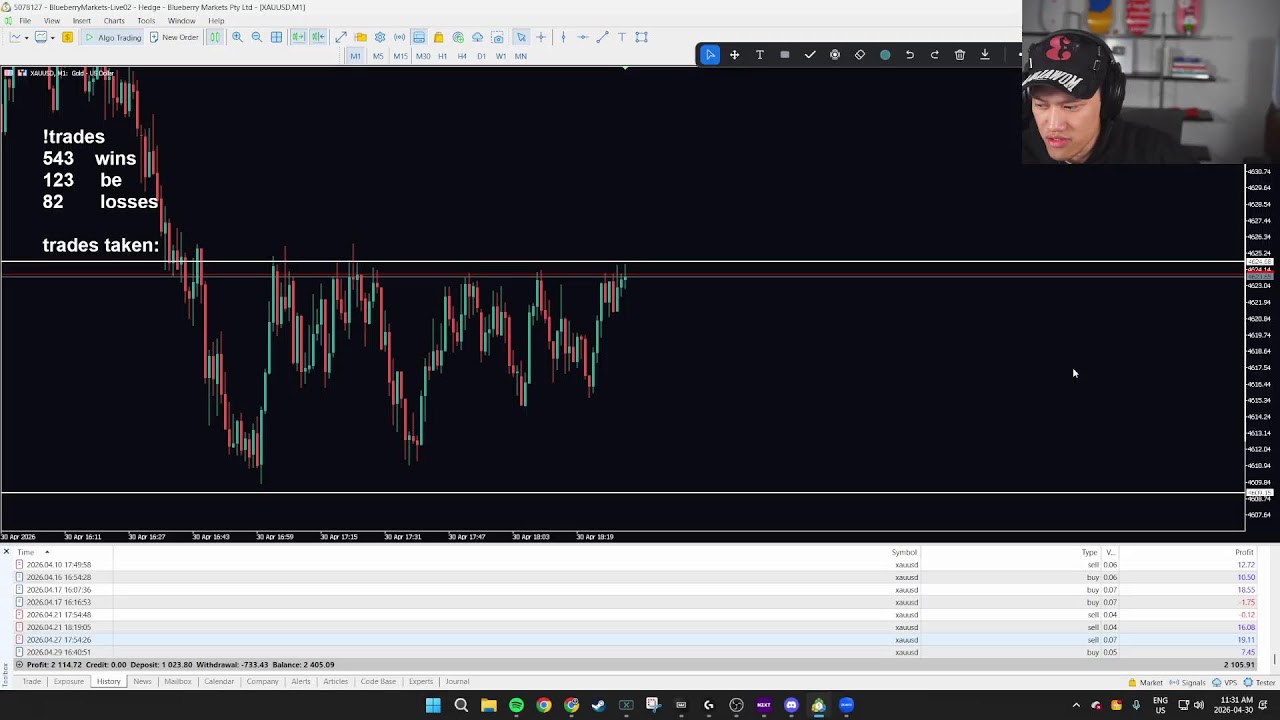Image resolution: width=1280 pixels, height=720 pixels.
Task: Open the Tools menu
Action: click(x=146, y=21)
